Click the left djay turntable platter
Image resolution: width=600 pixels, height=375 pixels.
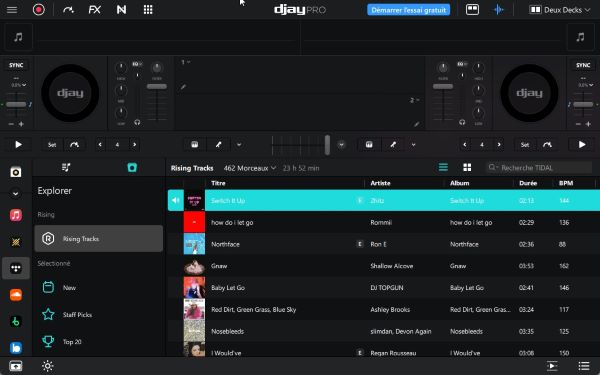[x=70, y=93]
